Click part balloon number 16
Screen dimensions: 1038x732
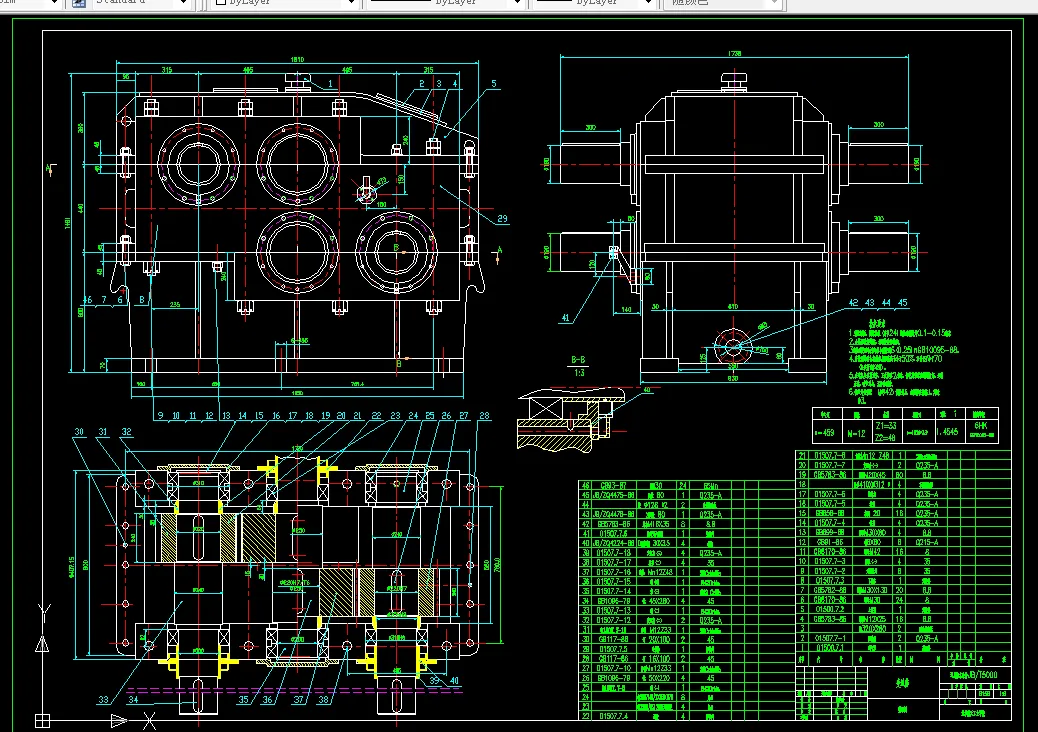pyautogui.click(x=276, y=416)
